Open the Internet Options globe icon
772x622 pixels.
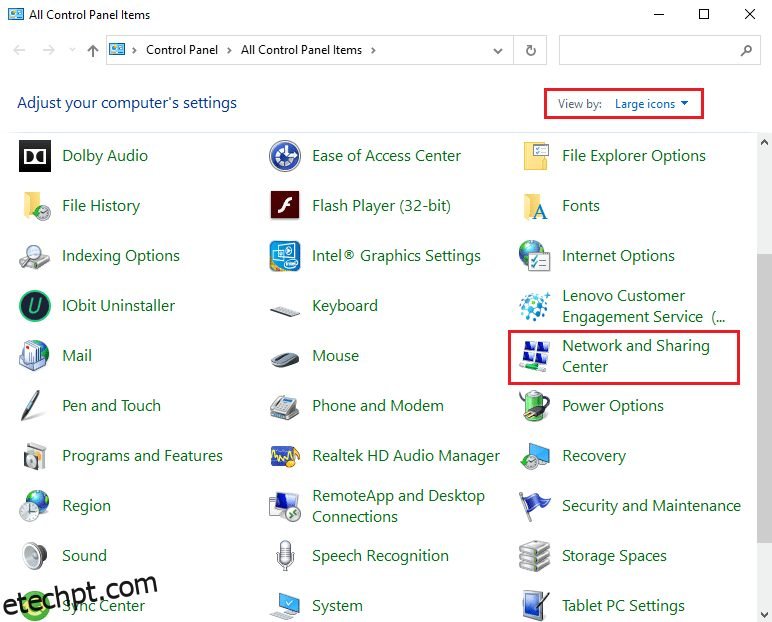535,256
